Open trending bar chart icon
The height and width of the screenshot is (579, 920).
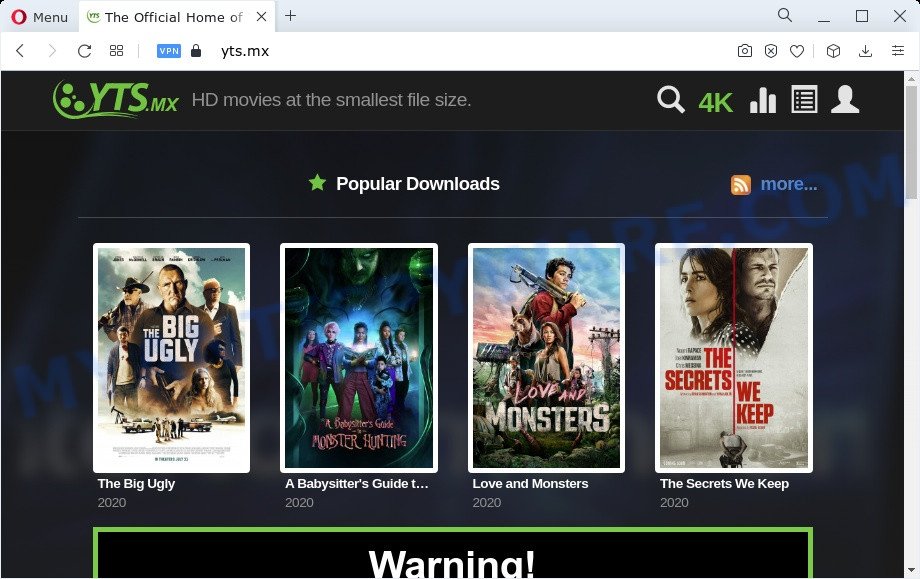(x=763, y=100)
